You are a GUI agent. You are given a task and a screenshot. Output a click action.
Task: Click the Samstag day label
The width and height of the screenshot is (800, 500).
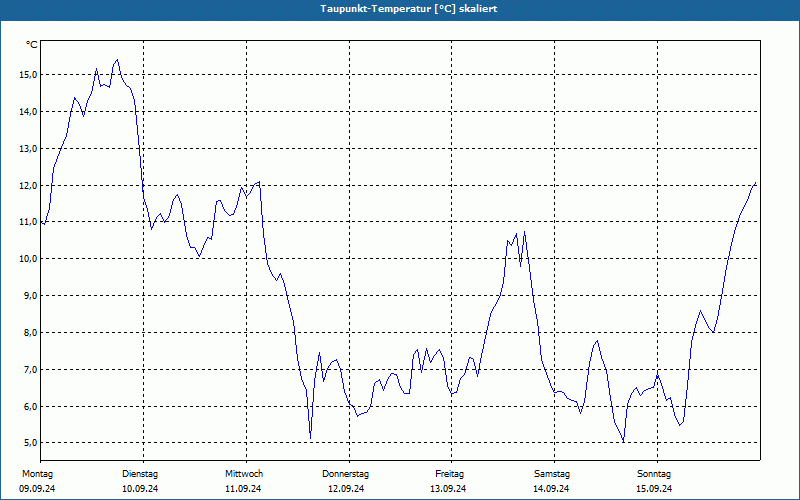[x=552, y=474]
